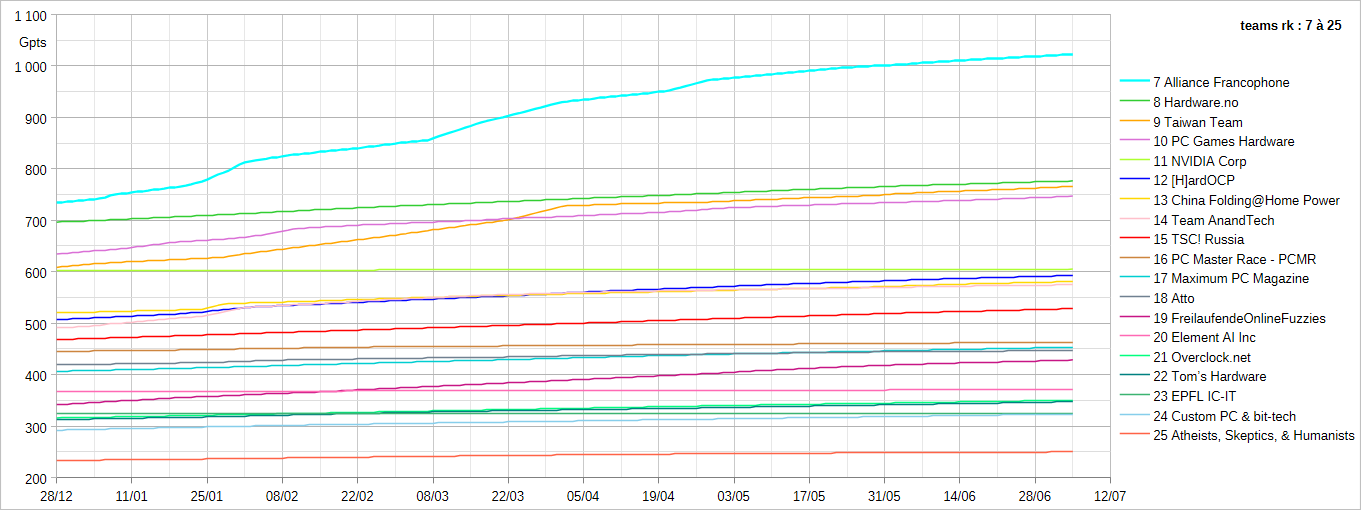Click the TSC! Russia red legend swatch
The image size is (1361, 510).
tap(1134, 240)
